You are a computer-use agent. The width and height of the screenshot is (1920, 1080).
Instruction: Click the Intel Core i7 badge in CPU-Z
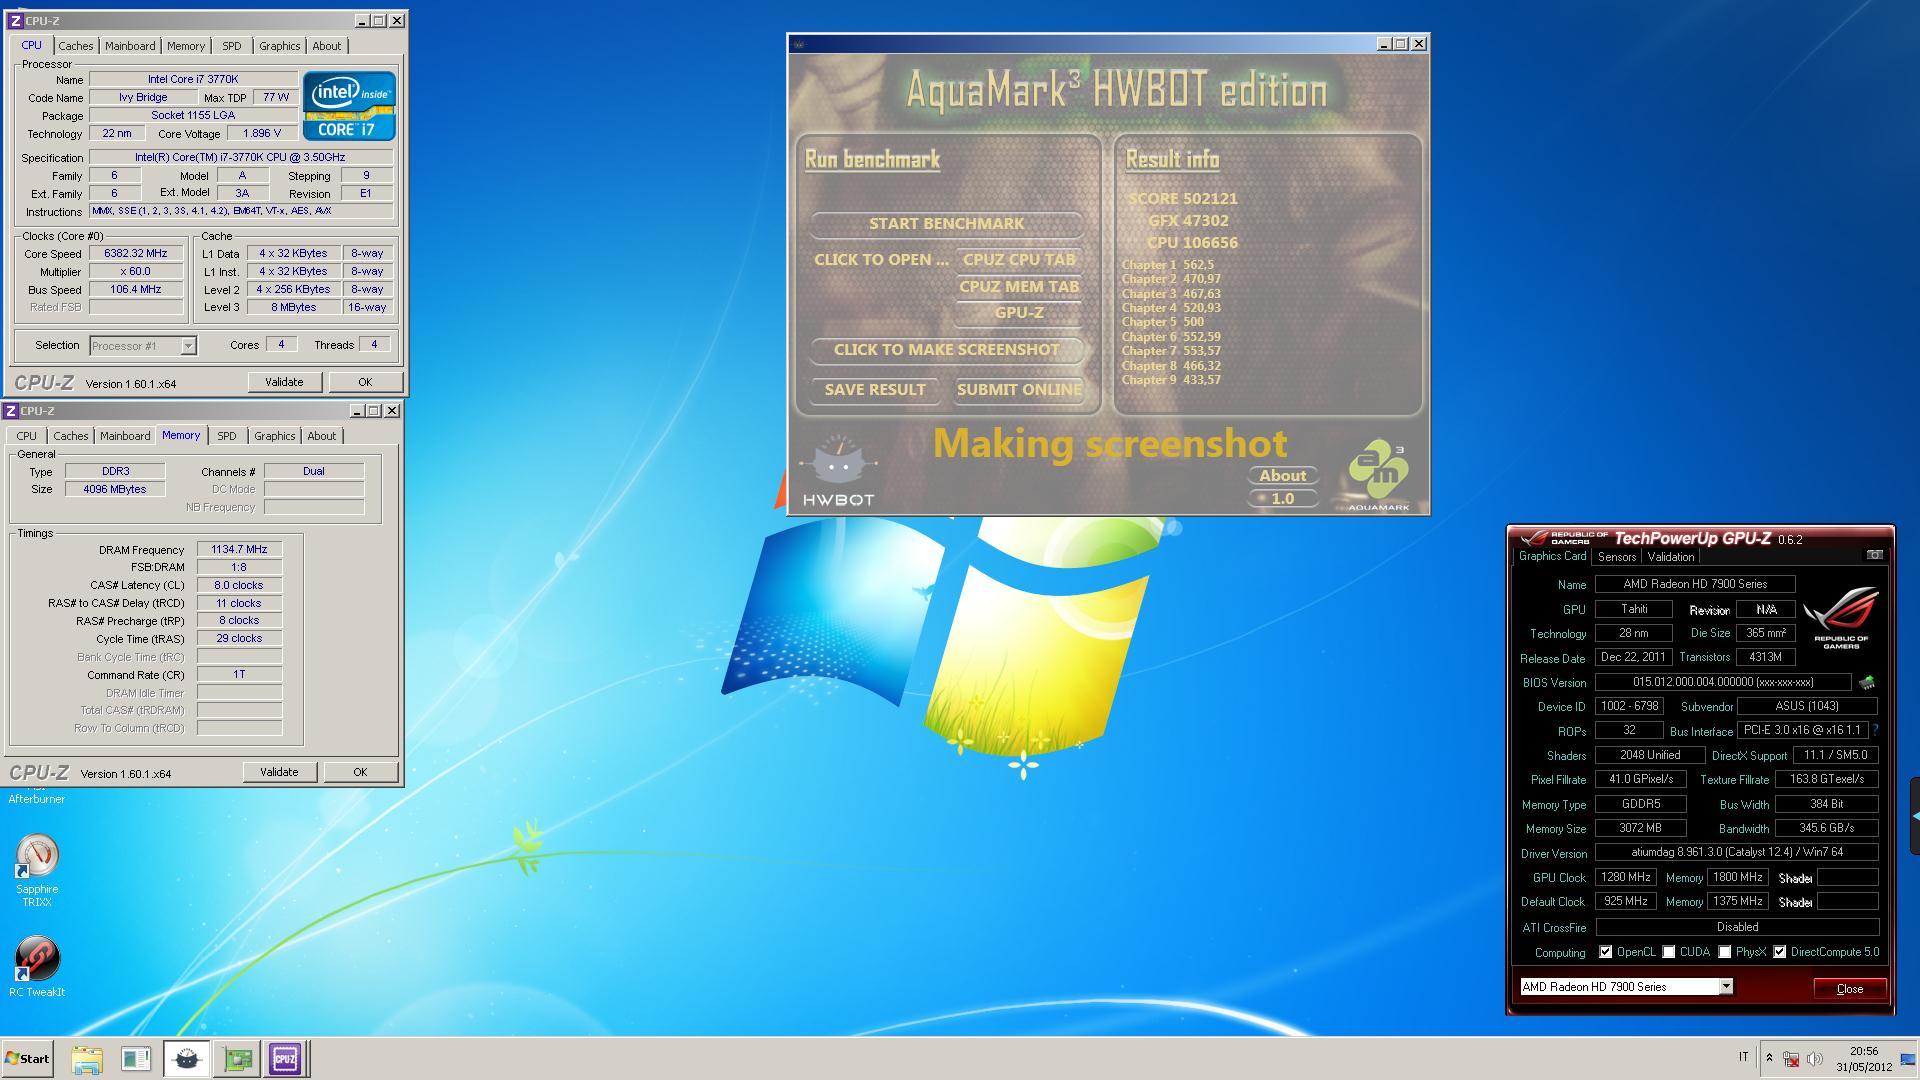(349, 105)
